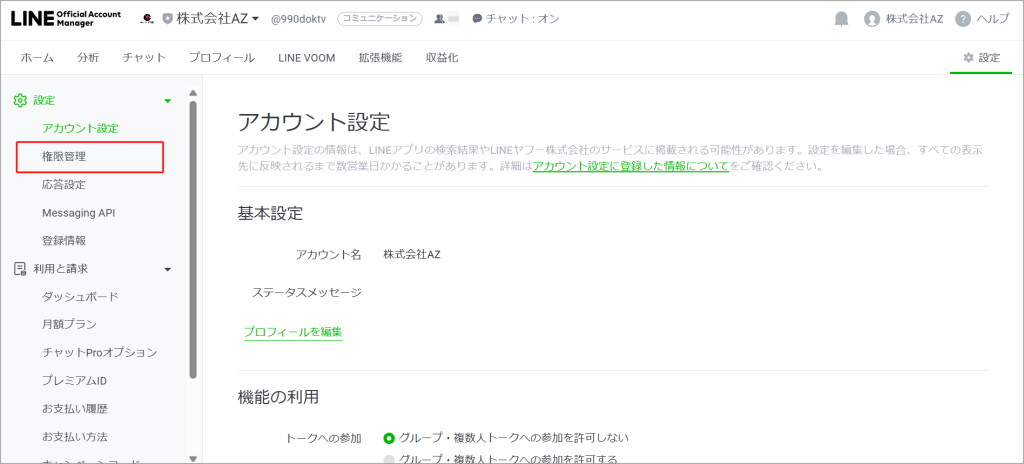Select グループ・複数人トークへの参加を許可する radio button

point(389,459)
